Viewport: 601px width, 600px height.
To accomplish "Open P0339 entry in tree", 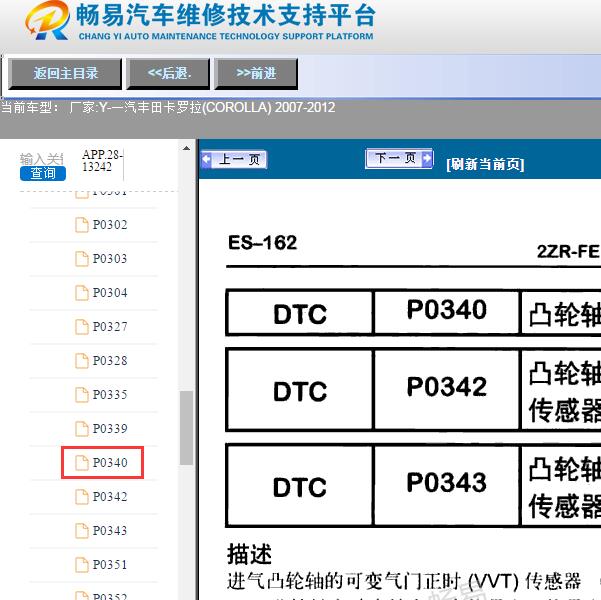I will tap(110, 429).
